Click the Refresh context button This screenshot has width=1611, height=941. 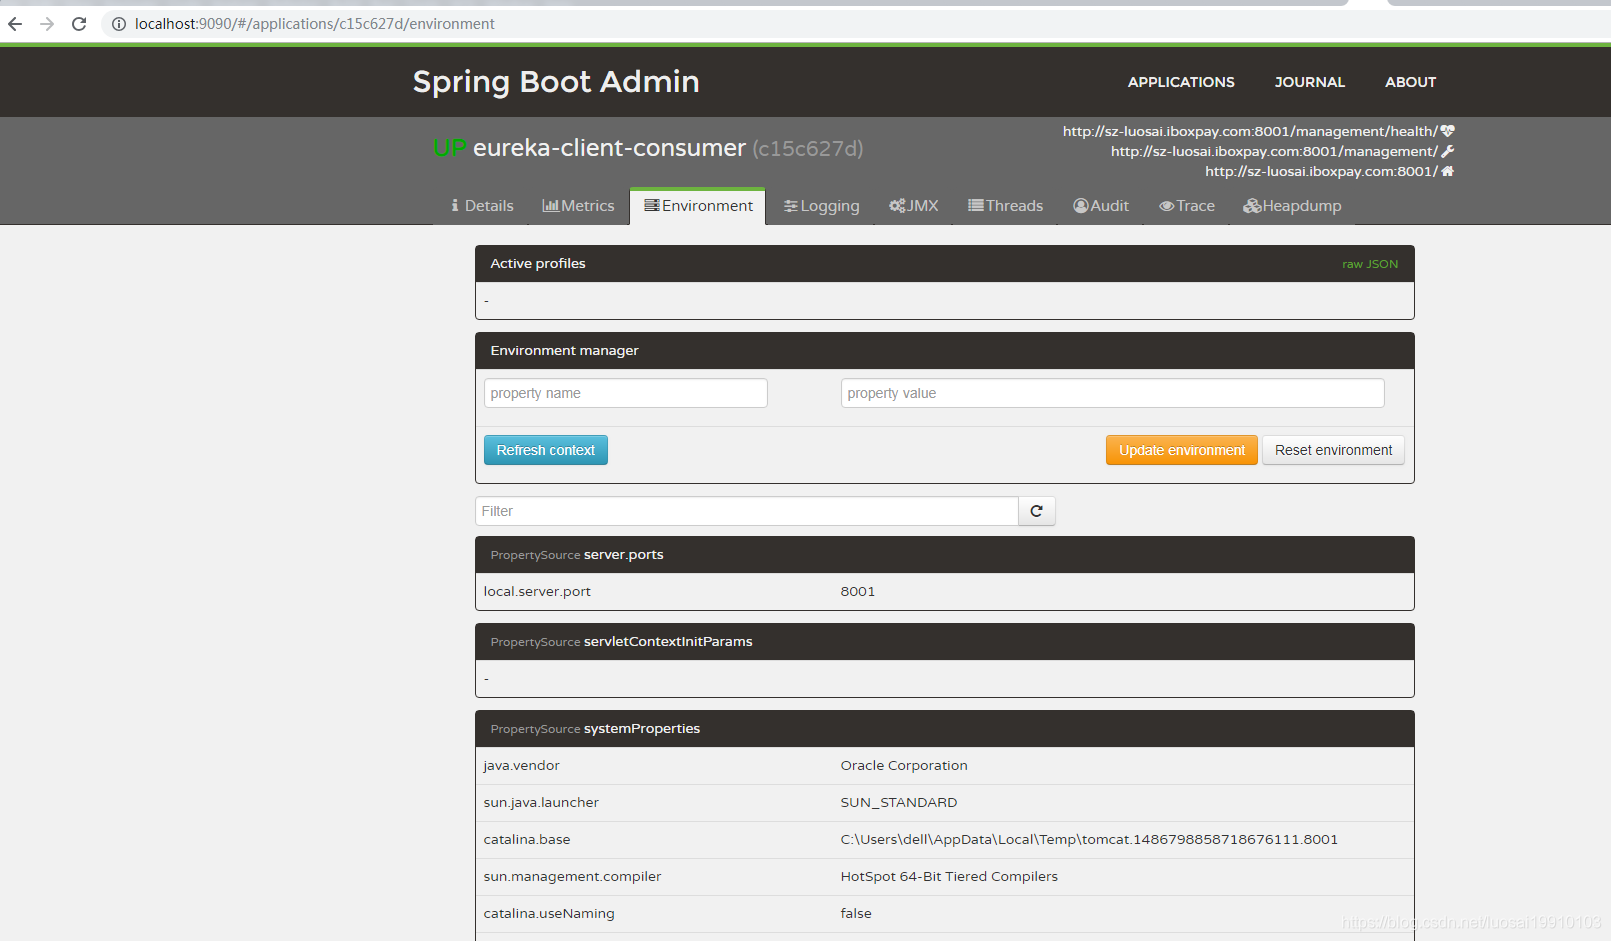(x=546, y=450)
